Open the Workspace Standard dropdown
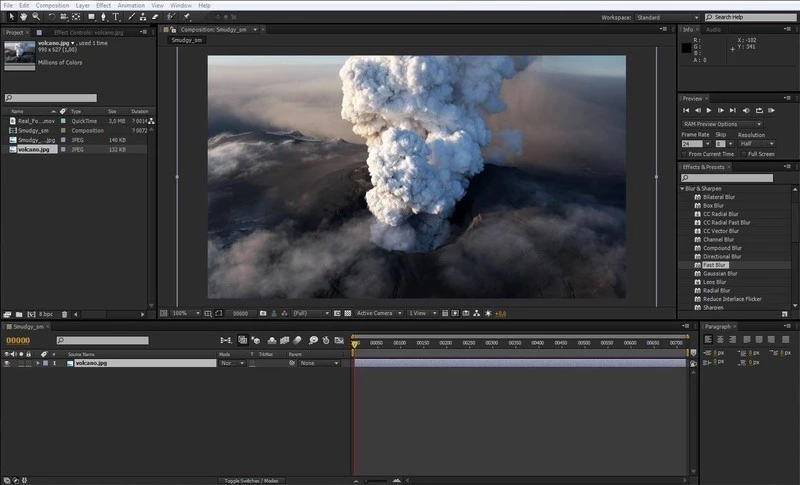 665,17
